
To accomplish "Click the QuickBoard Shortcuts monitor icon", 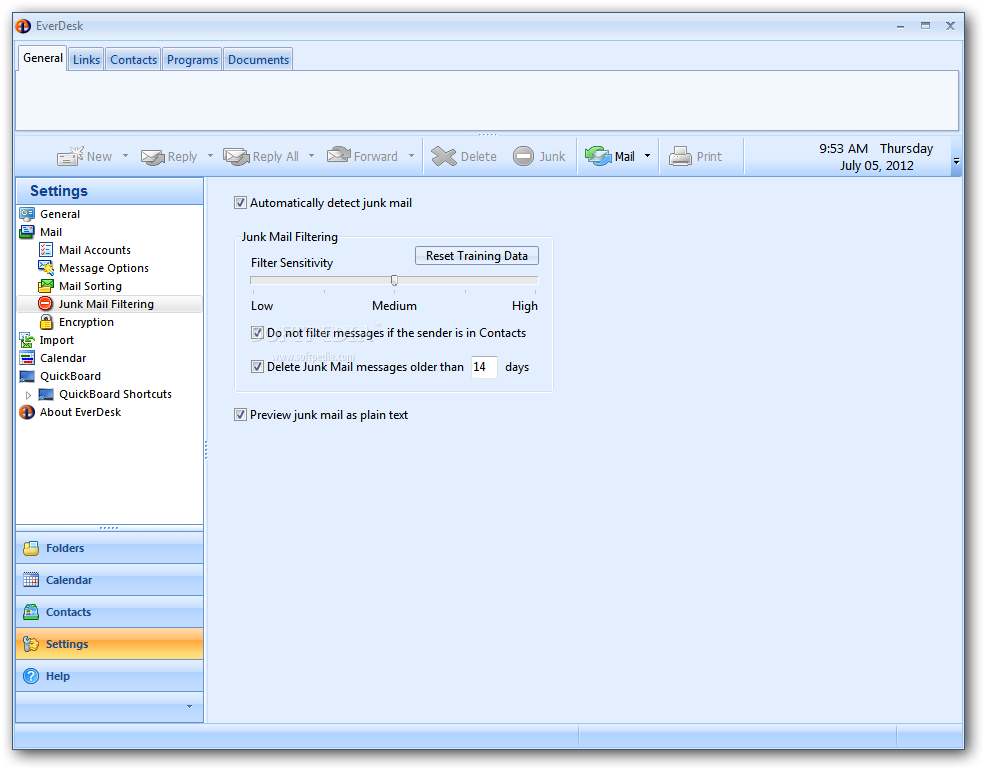I will click(46, 394).
